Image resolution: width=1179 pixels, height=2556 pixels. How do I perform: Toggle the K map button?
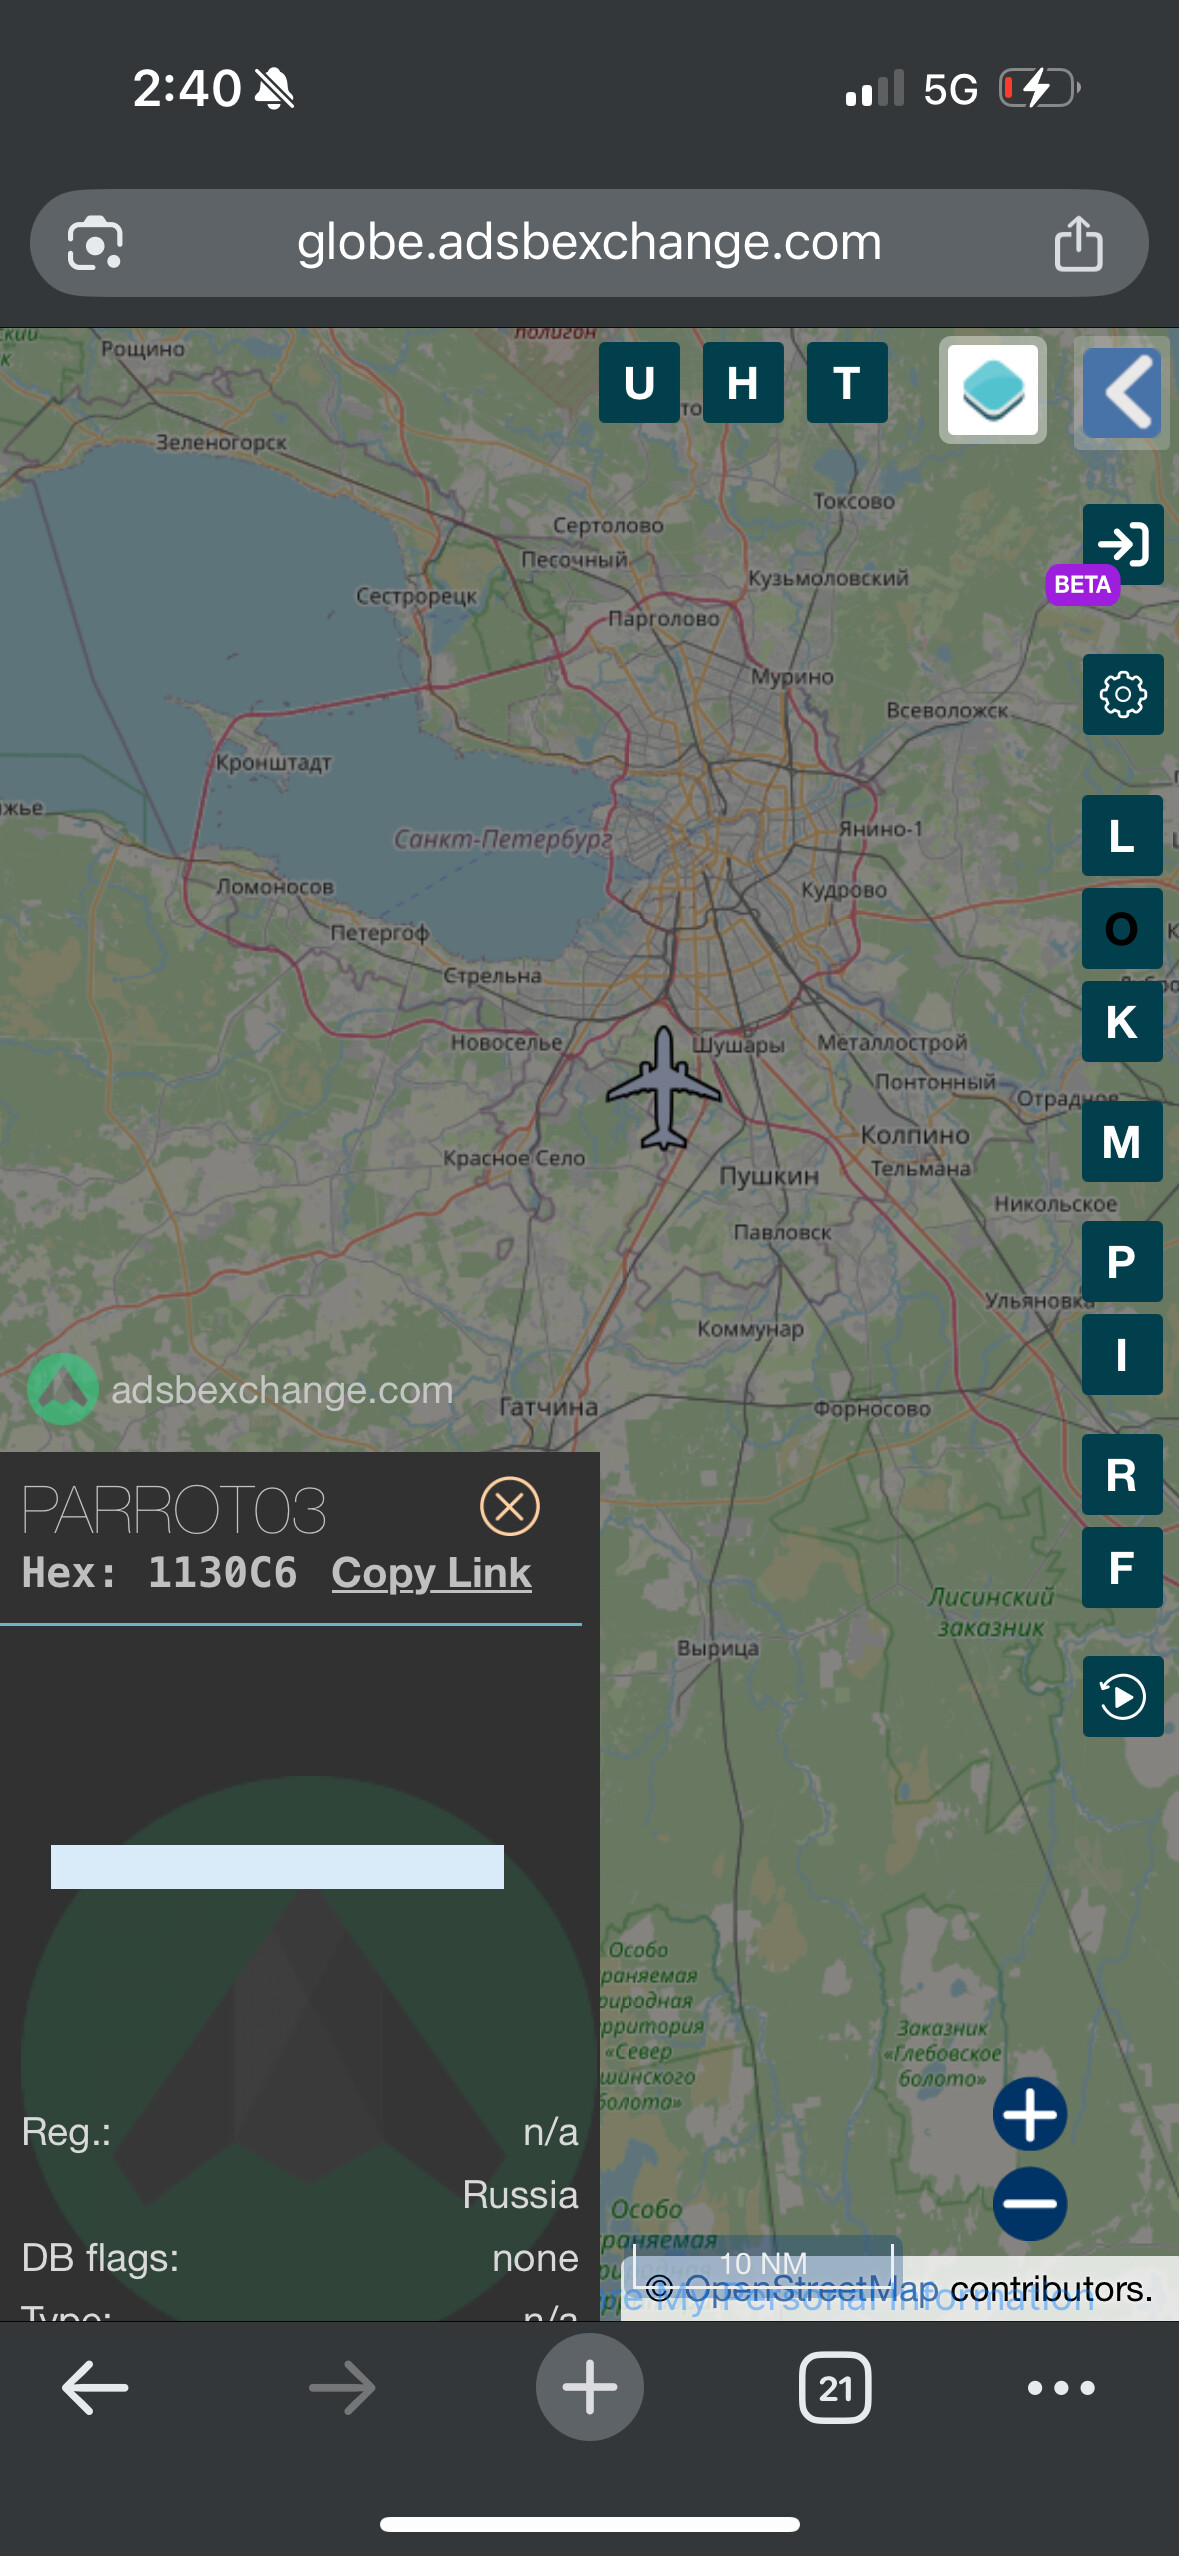[x=1122, y=1021]
